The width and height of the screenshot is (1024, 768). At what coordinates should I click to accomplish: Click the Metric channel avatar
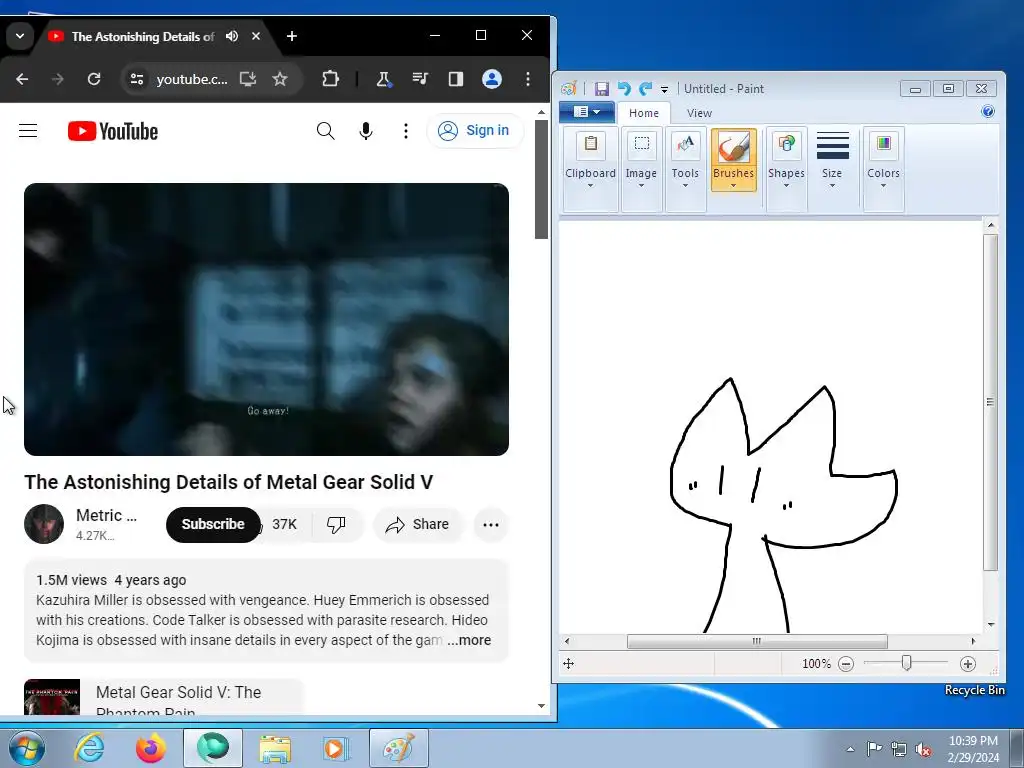pyautogui.click(x=44, y=524)
